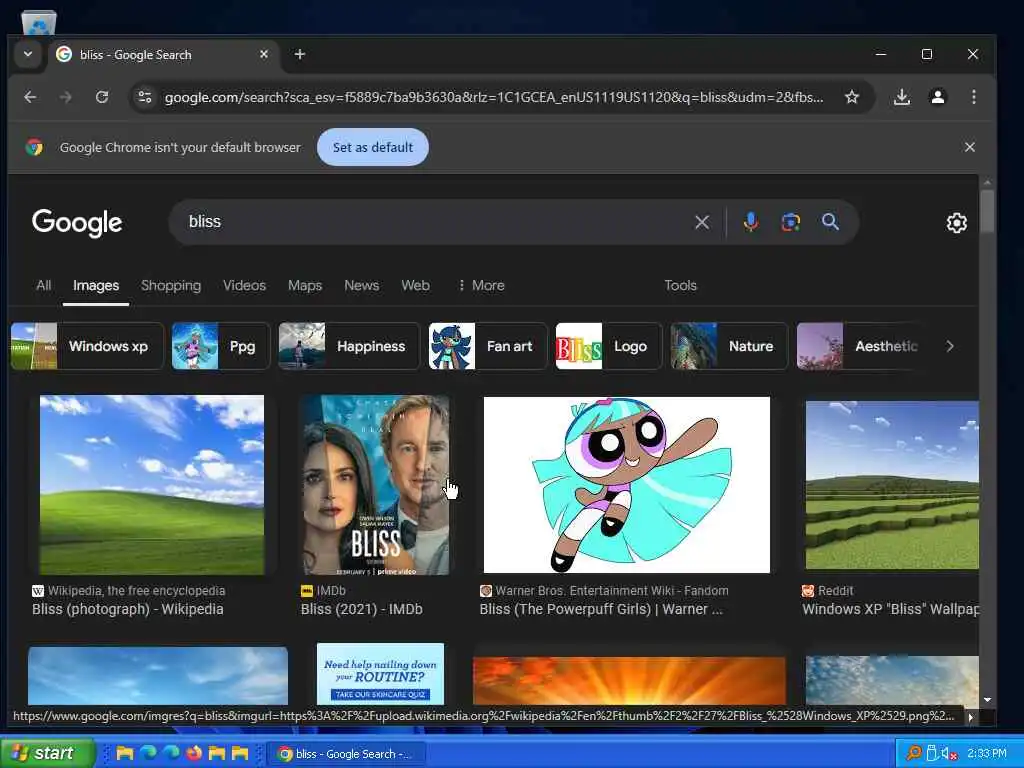This screenshot has height=768, width=1024.
Task: Select the Images tab
Action: click(x=96, y=285)
